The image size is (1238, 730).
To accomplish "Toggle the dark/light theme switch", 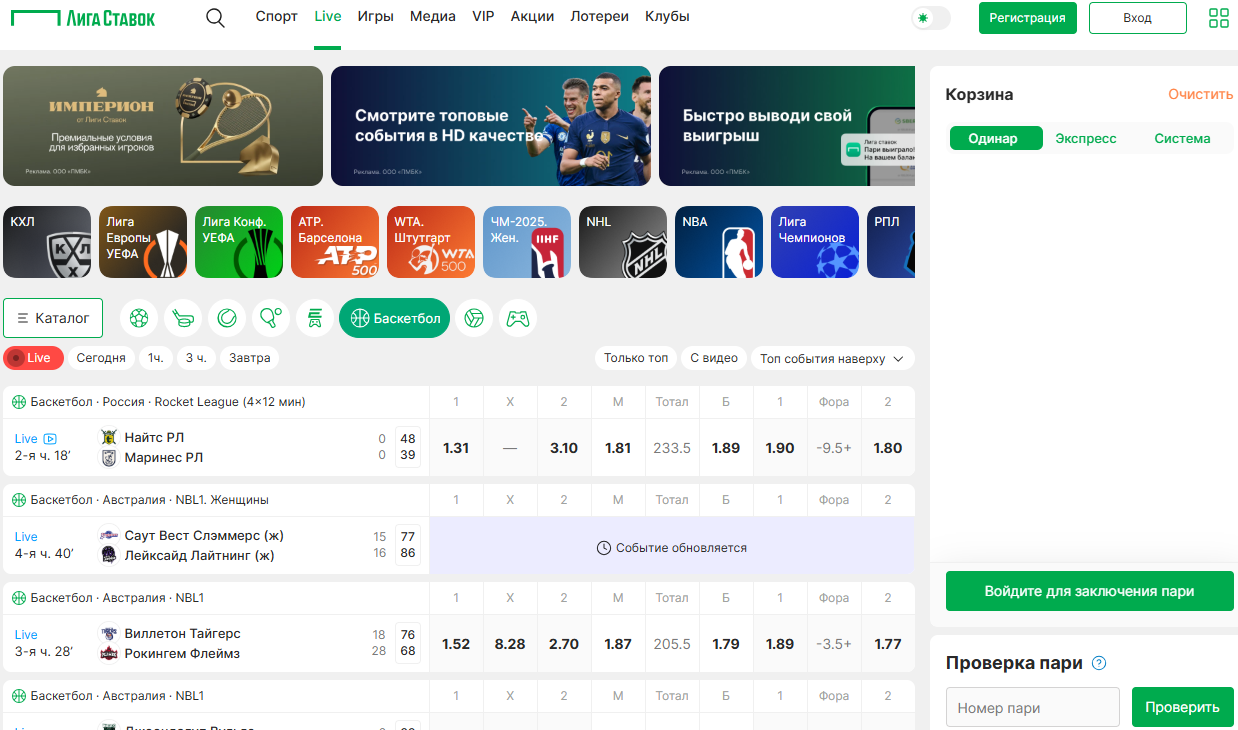I will tap(930, 18).
